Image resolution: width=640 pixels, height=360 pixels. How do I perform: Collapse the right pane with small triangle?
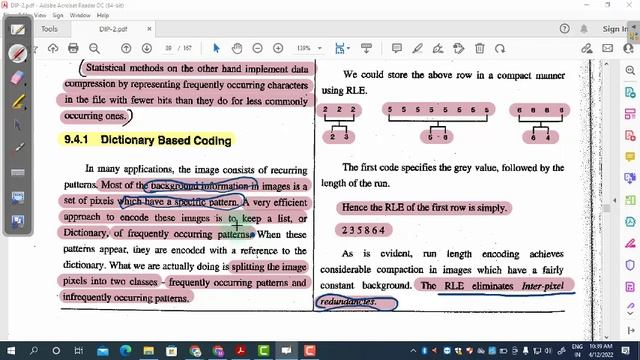615,200
